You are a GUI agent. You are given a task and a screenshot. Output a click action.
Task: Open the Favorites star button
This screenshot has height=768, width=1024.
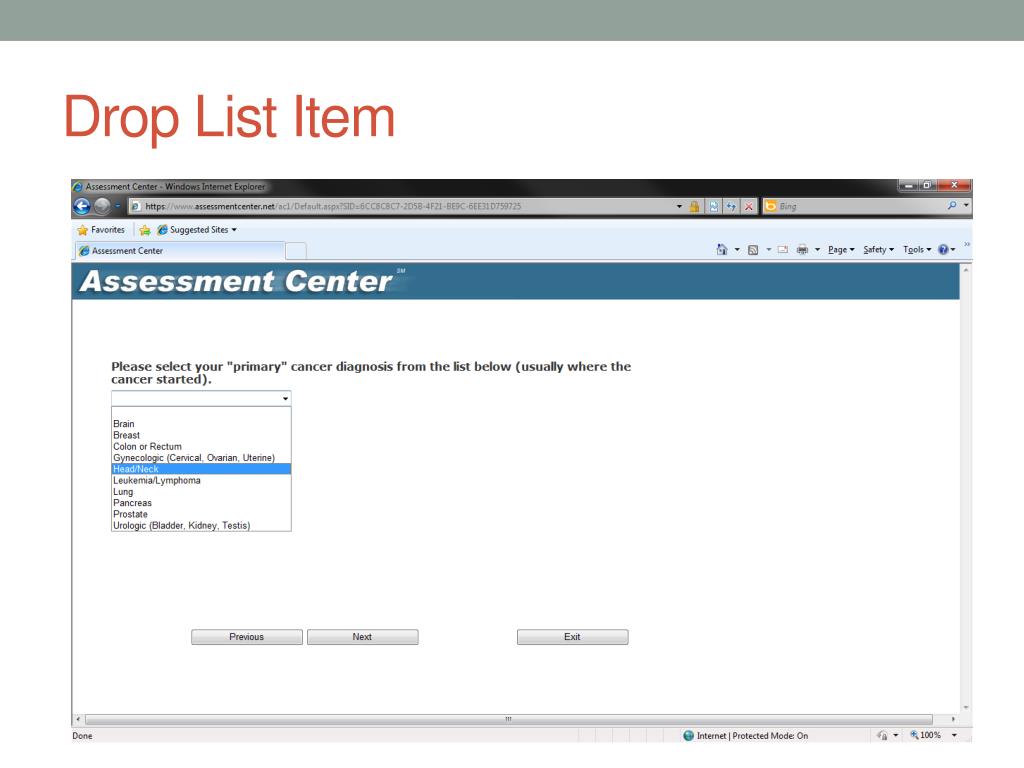101,230
